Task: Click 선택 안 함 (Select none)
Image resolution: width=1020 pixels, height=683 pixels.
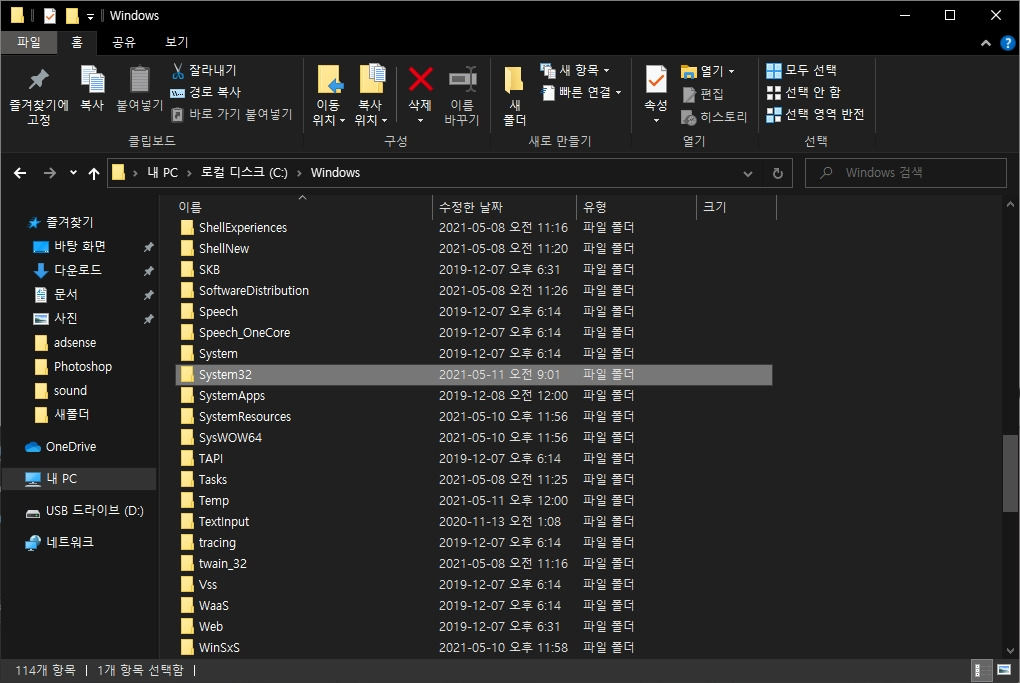Action: click(x=803, y=92)
